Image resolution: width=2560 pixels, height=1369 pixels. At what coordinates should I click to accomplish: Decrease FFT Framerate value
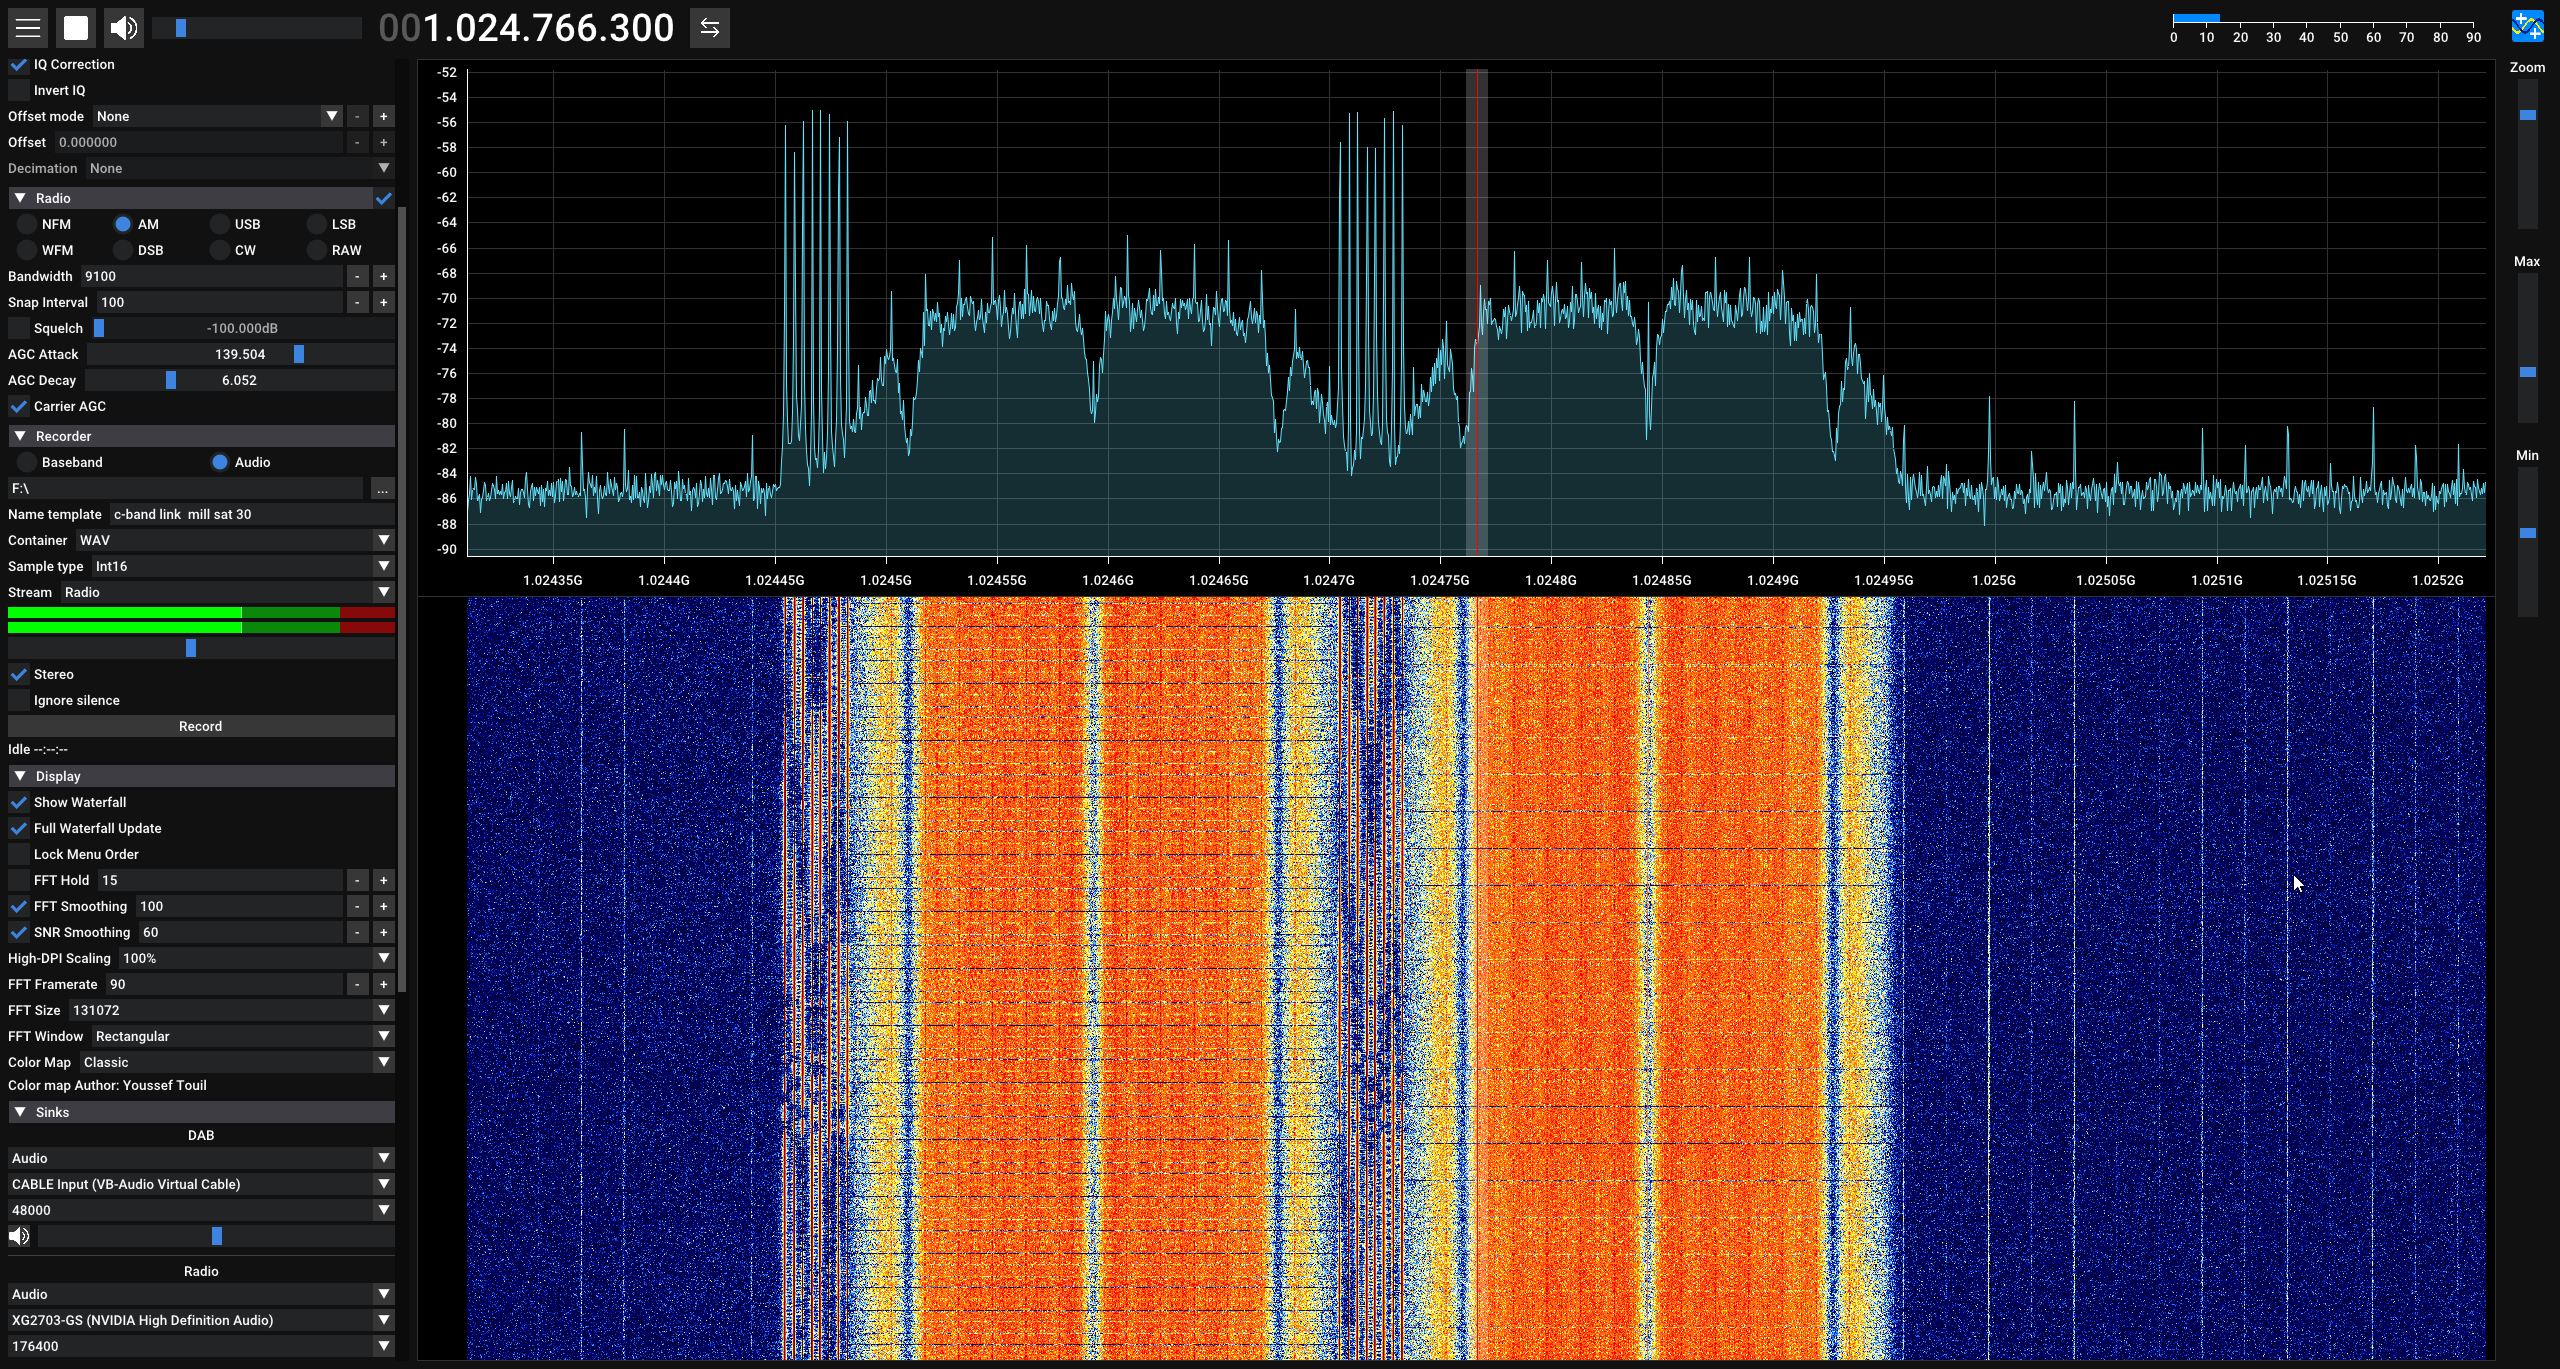pos(357,984)
